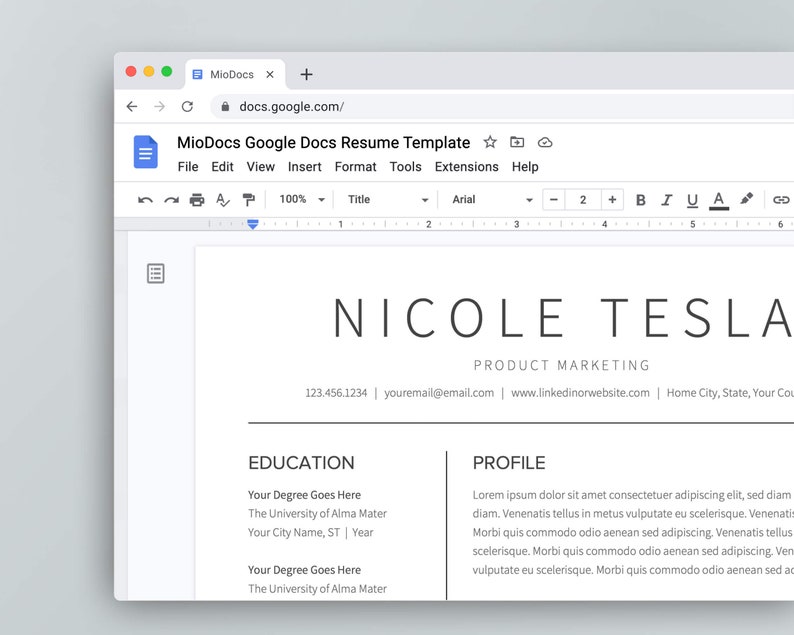Click the macOS green fullscreen window button

click(167, 71)
